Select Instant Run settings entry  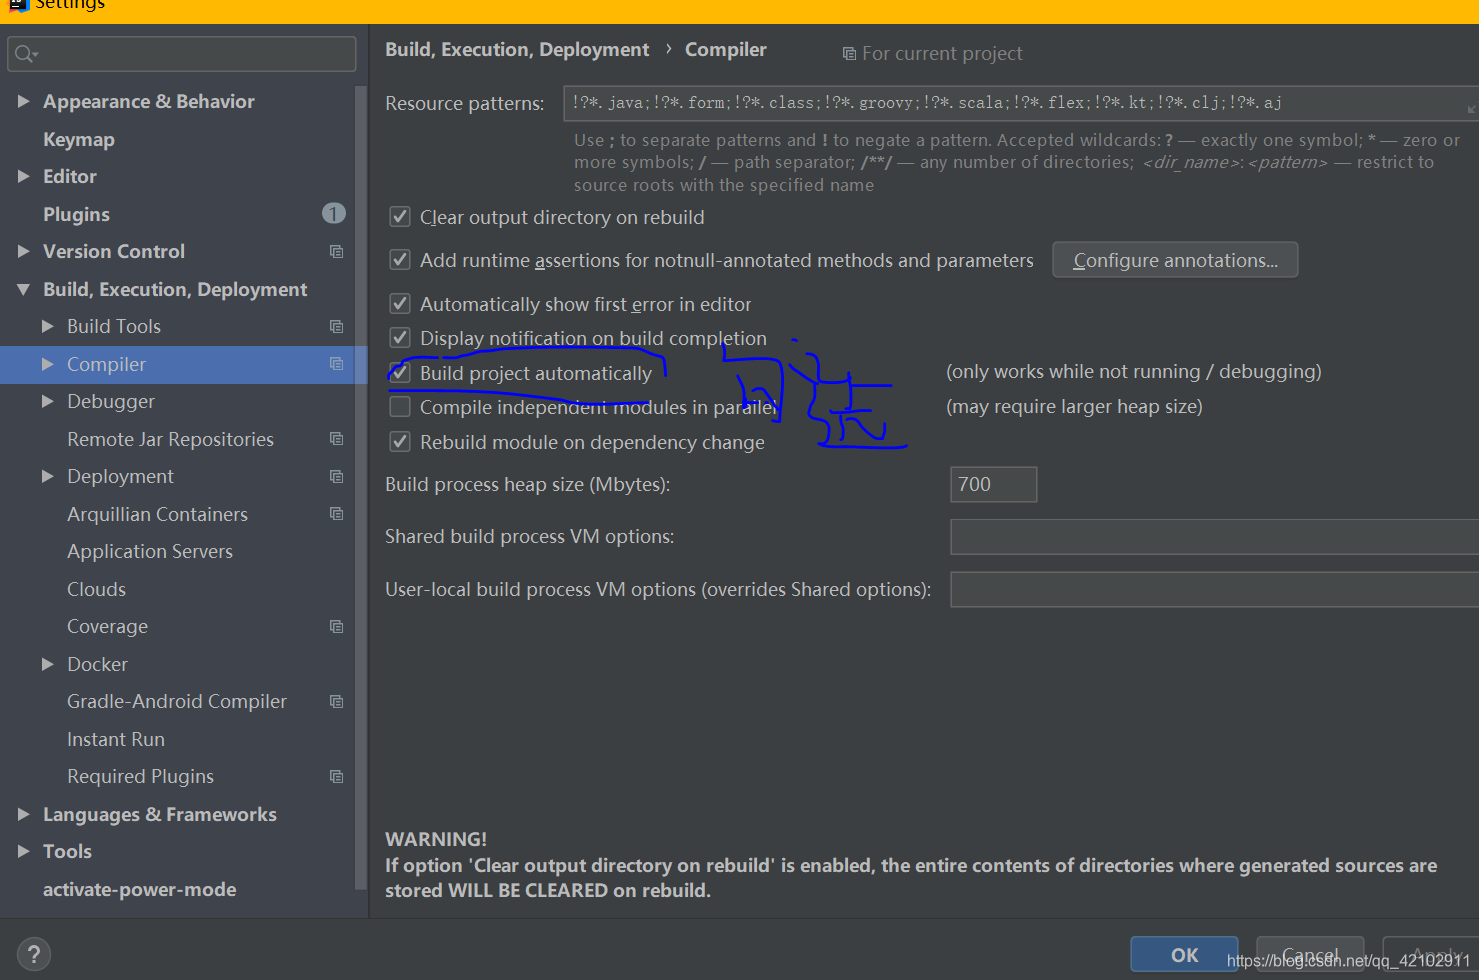(116, 739)
